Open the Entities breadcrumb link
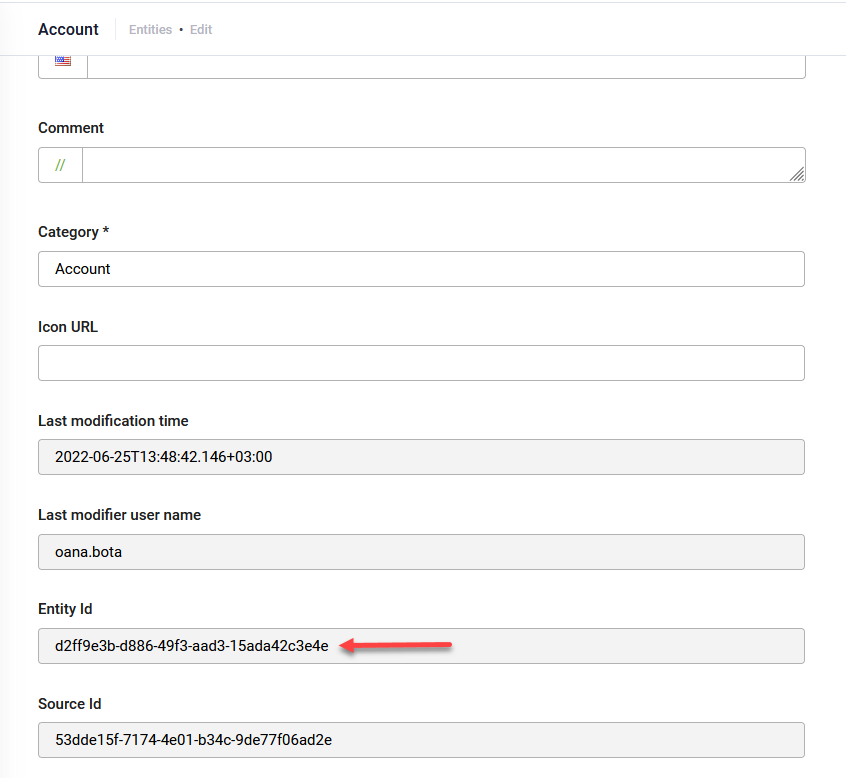 150,30
